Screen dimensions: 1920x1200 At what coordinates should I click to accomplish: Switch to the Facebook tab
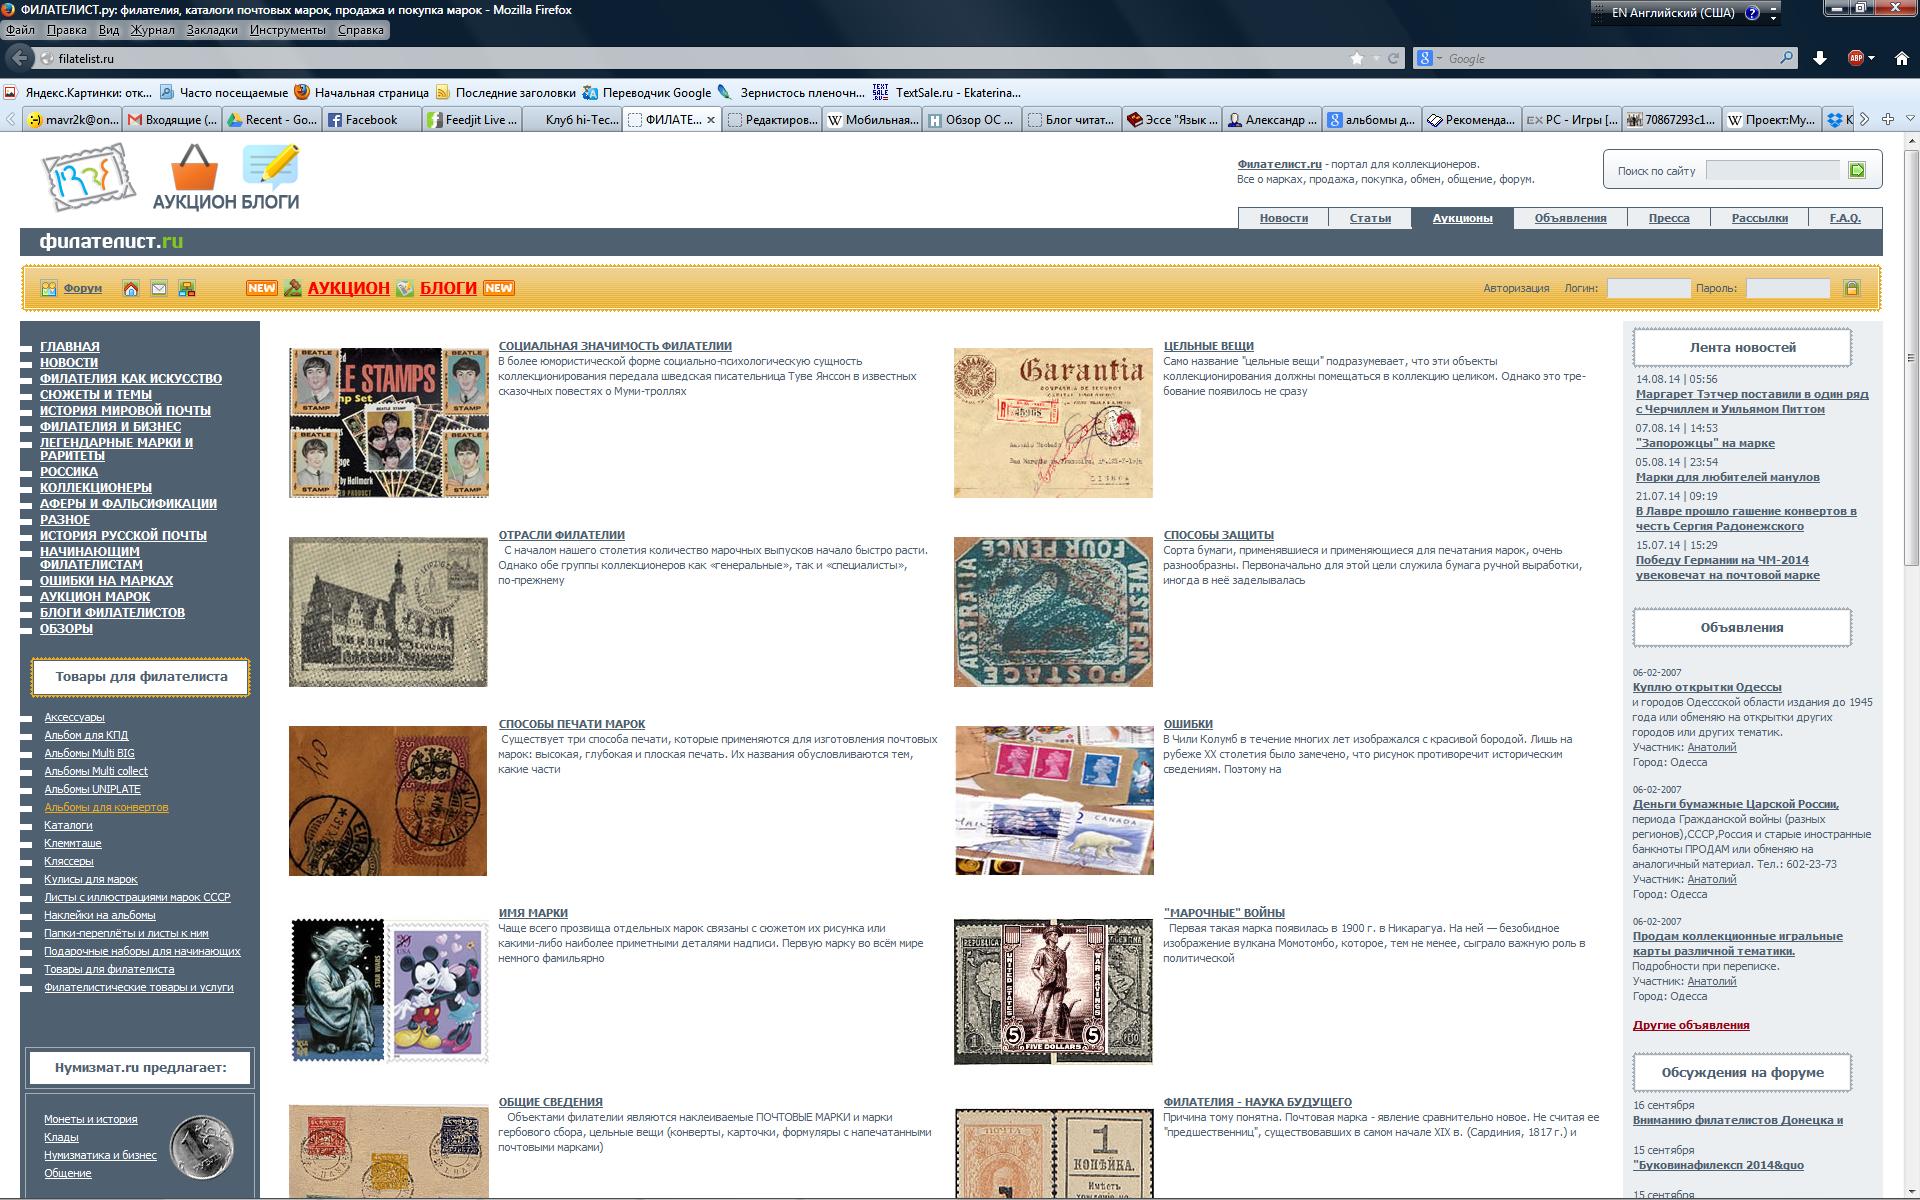tap(369, 120)
